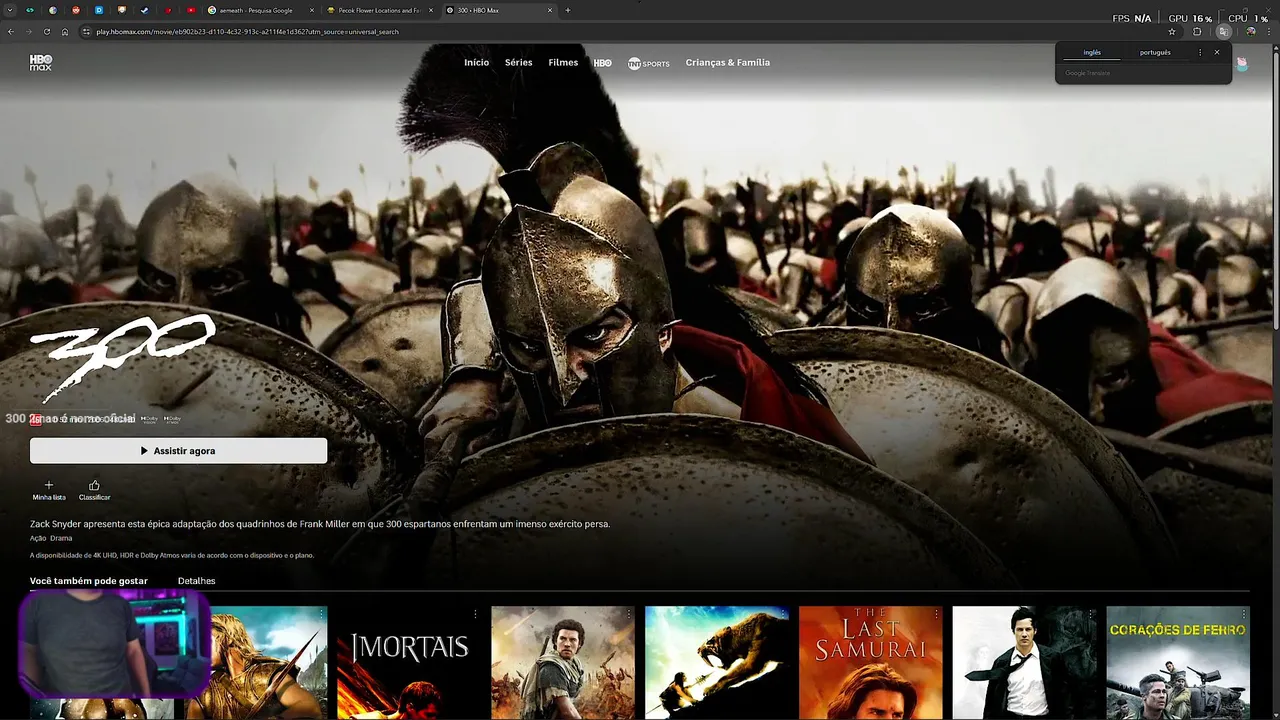Viewport: 1280px width, 720px height.
Task: Open the man in black suit thumbnail
Action: click(x=1024, y=663)
